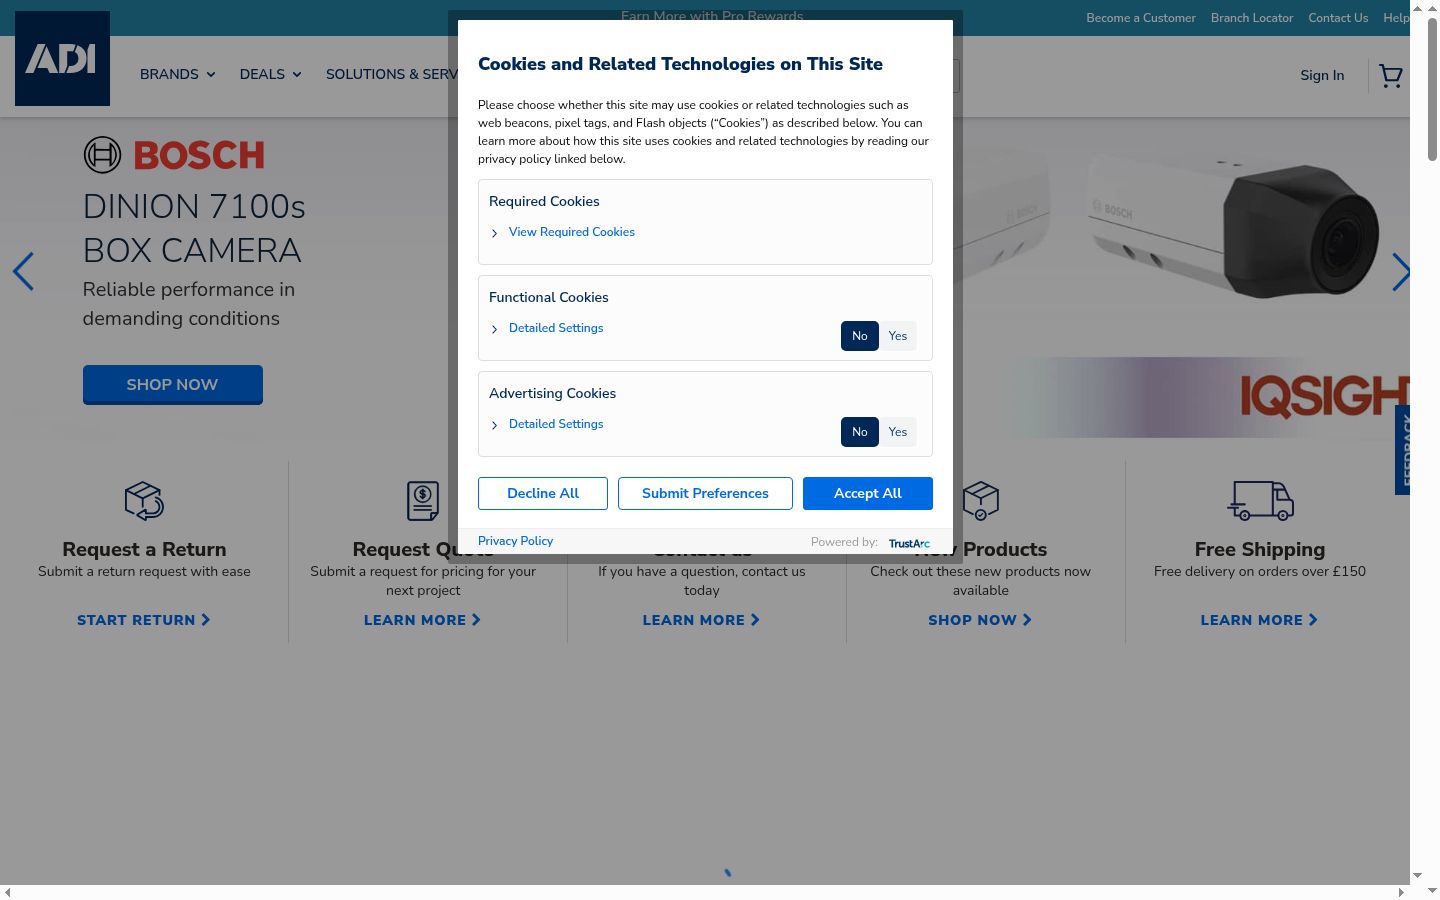1440x900 pixels.
Task: Click SHOP NOW under New Products
Action: tap(980, 620)
